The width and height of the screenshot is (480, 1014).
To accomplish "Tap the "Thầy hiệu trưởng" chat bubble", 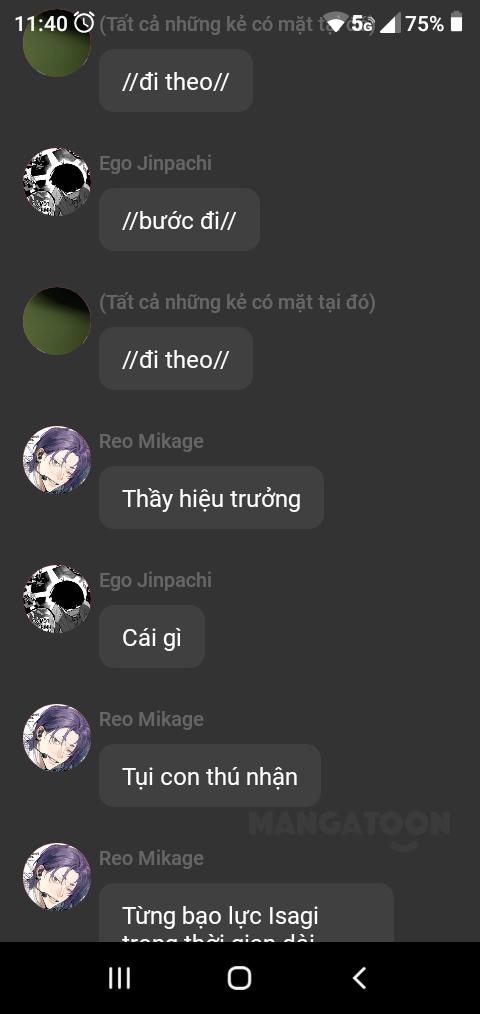I will [212, 498].
